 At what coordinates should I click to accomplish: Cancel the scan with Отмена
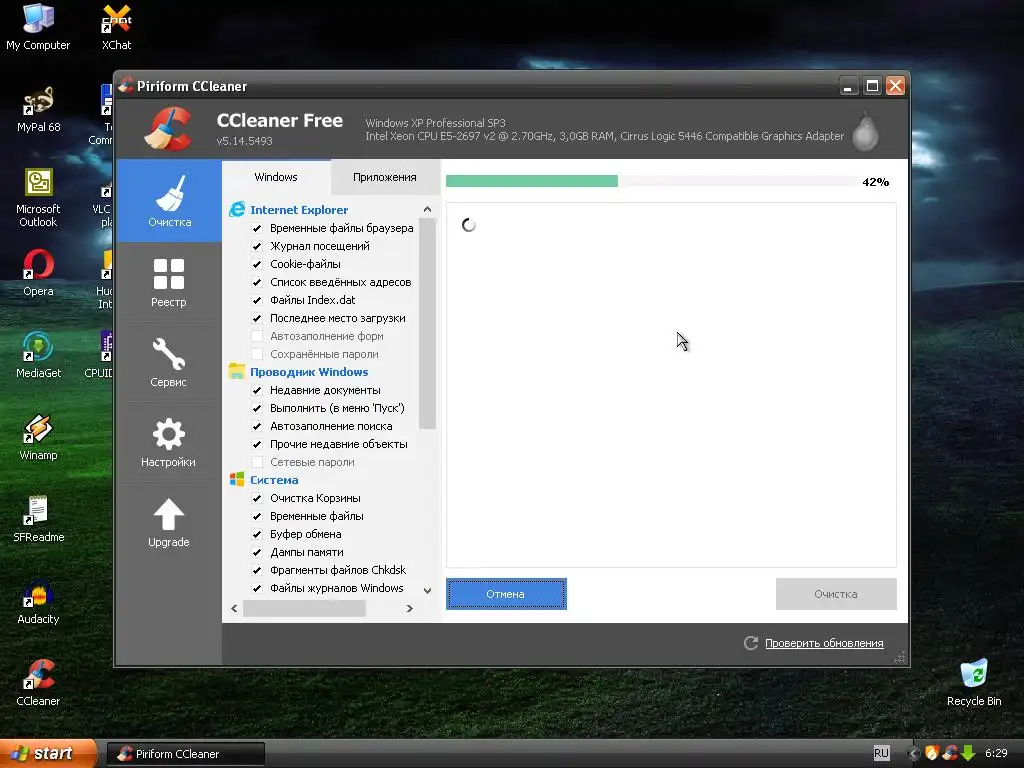[x=506, y=594]
